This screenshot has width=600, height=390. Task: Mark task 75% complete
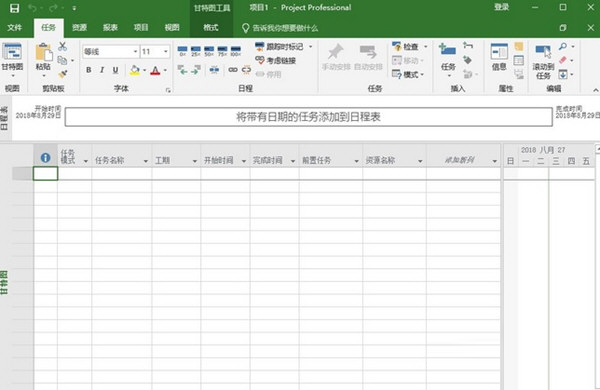(x=222, y=51)
